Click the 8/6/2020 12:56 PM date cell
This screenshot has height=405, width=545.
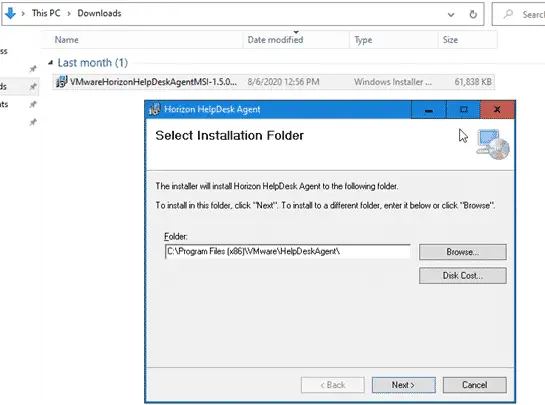tap(283, 82)
